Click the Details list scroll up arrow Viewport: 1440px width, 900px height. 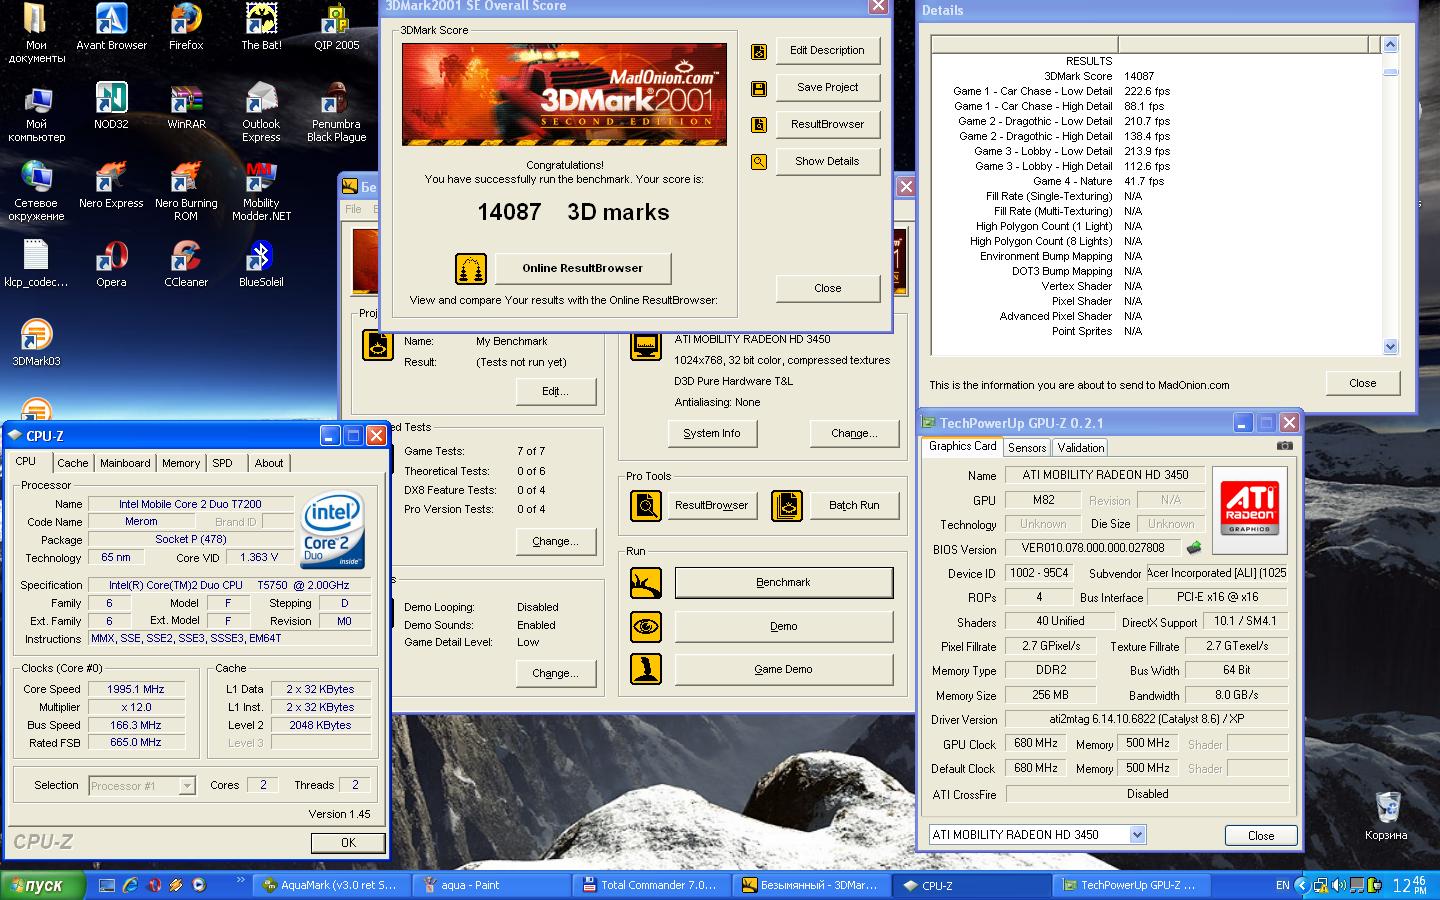pos(1390,45)
